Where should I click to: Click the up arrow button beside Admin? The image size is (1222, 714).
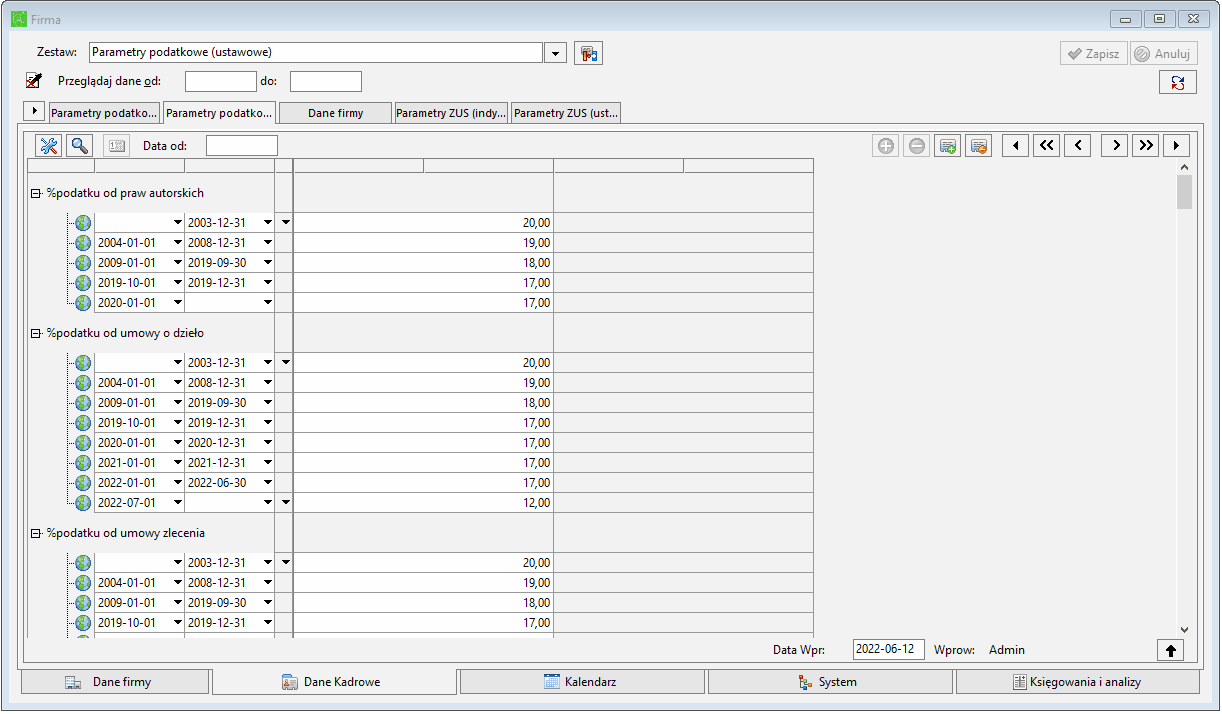click(1170, 650)
